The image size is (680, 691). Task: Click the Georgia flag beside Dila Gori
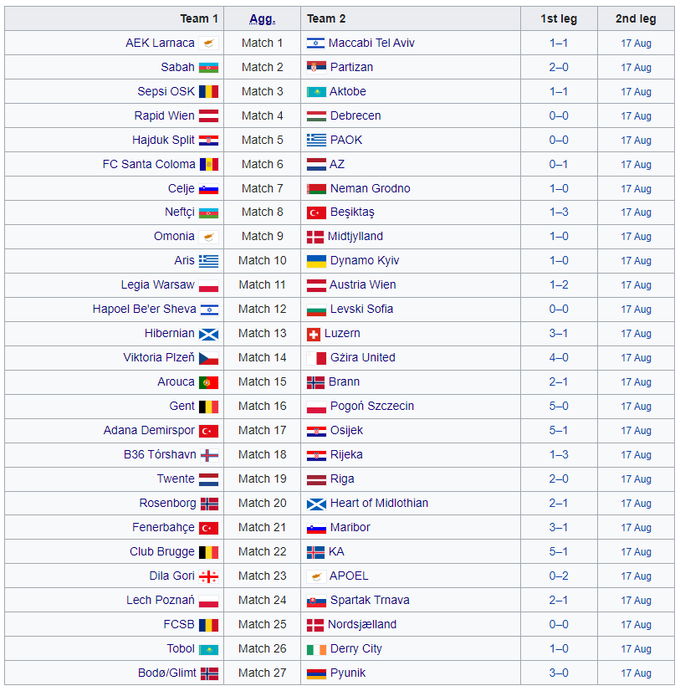[x=208, y=576]
